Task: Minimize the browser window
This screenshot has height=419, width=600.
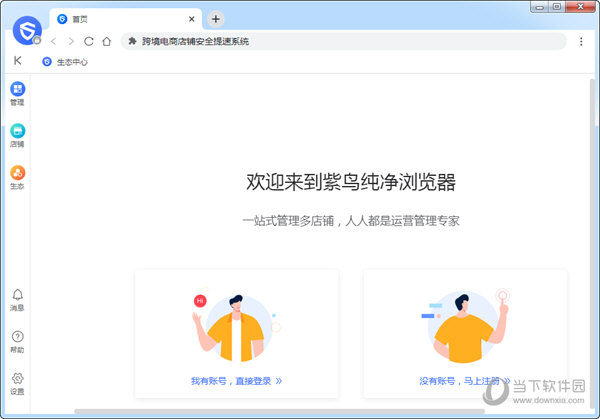Action: [x=540, y=7]
